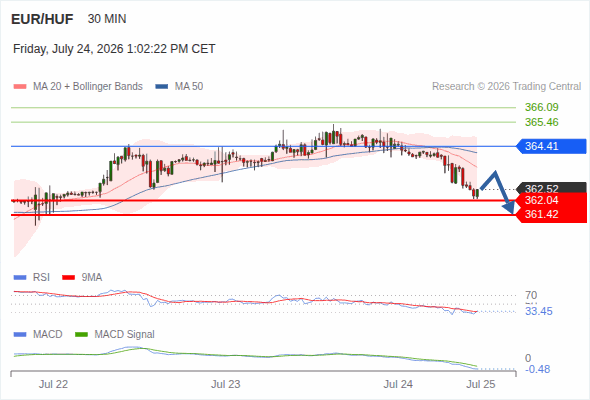The image size is (590, 400).
Task: Click the 9MA legend label
Action: coord(92,277)
